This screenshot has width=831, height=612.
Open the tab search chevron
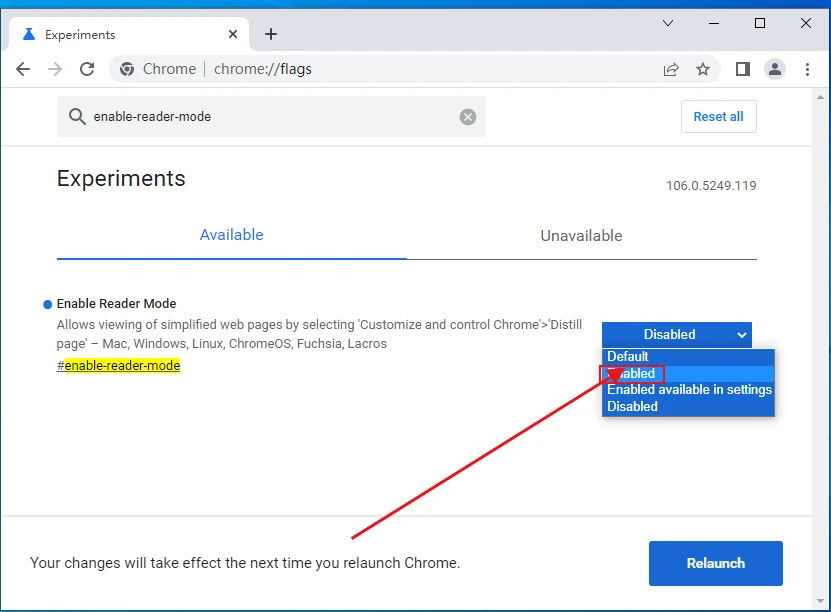tap(668, 23)
